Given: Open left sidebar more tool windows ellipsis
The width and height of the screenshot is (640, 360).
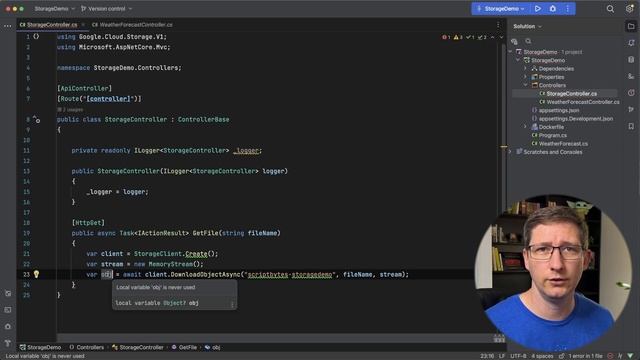Looking at the screenshot, I should pos(7,26).
